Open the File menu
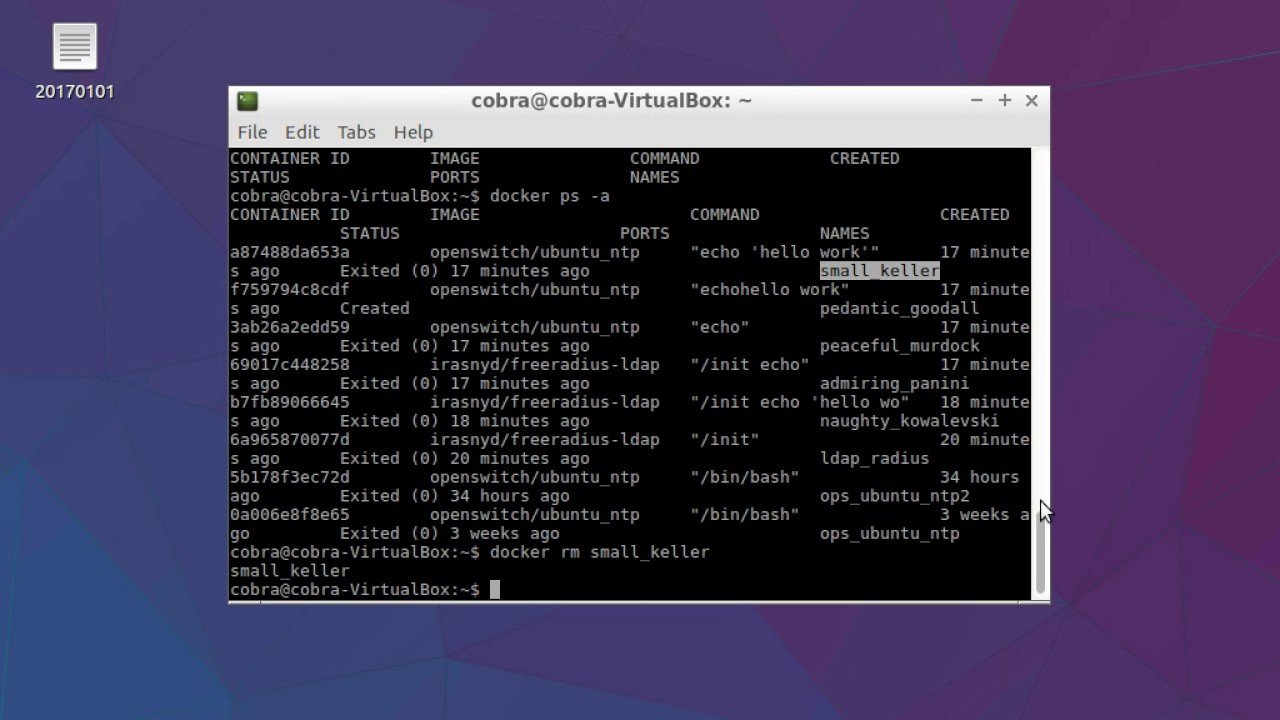1280x720 pixels. (252, 132)
